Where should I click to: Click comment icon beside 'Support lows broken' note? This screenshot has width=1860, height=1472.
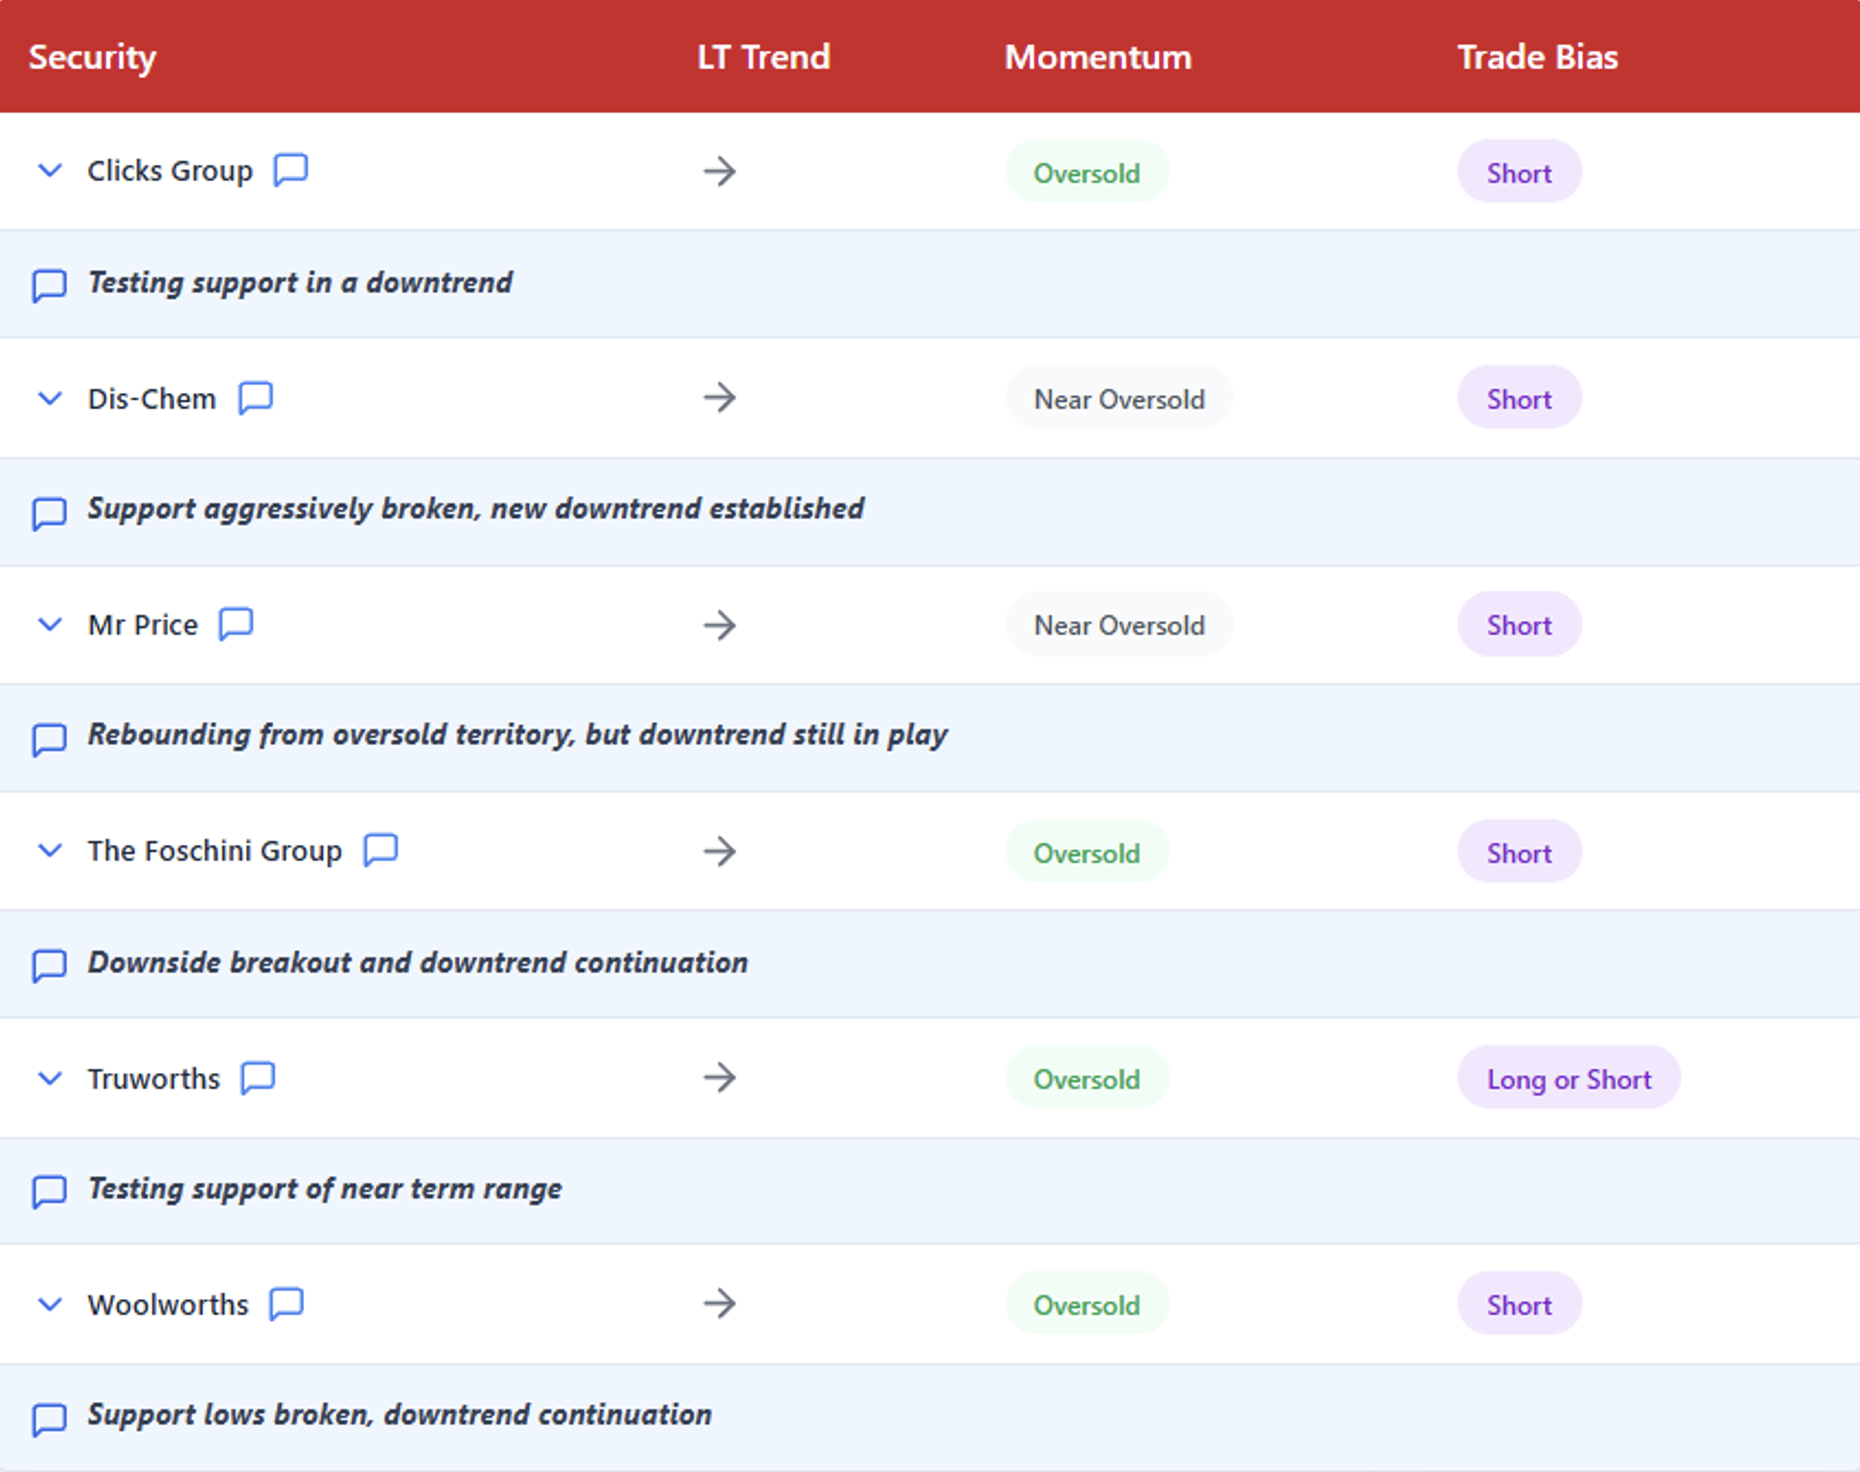[x=49, y=1419]
